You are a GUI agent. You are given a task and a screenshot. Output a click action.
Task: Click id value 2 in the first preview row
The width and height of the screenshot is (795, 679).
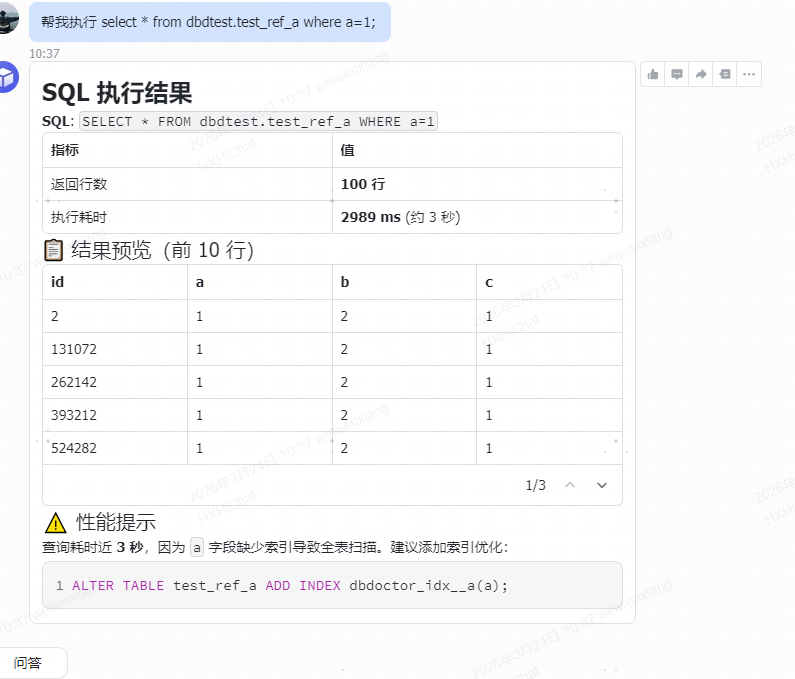pos(55,316)
